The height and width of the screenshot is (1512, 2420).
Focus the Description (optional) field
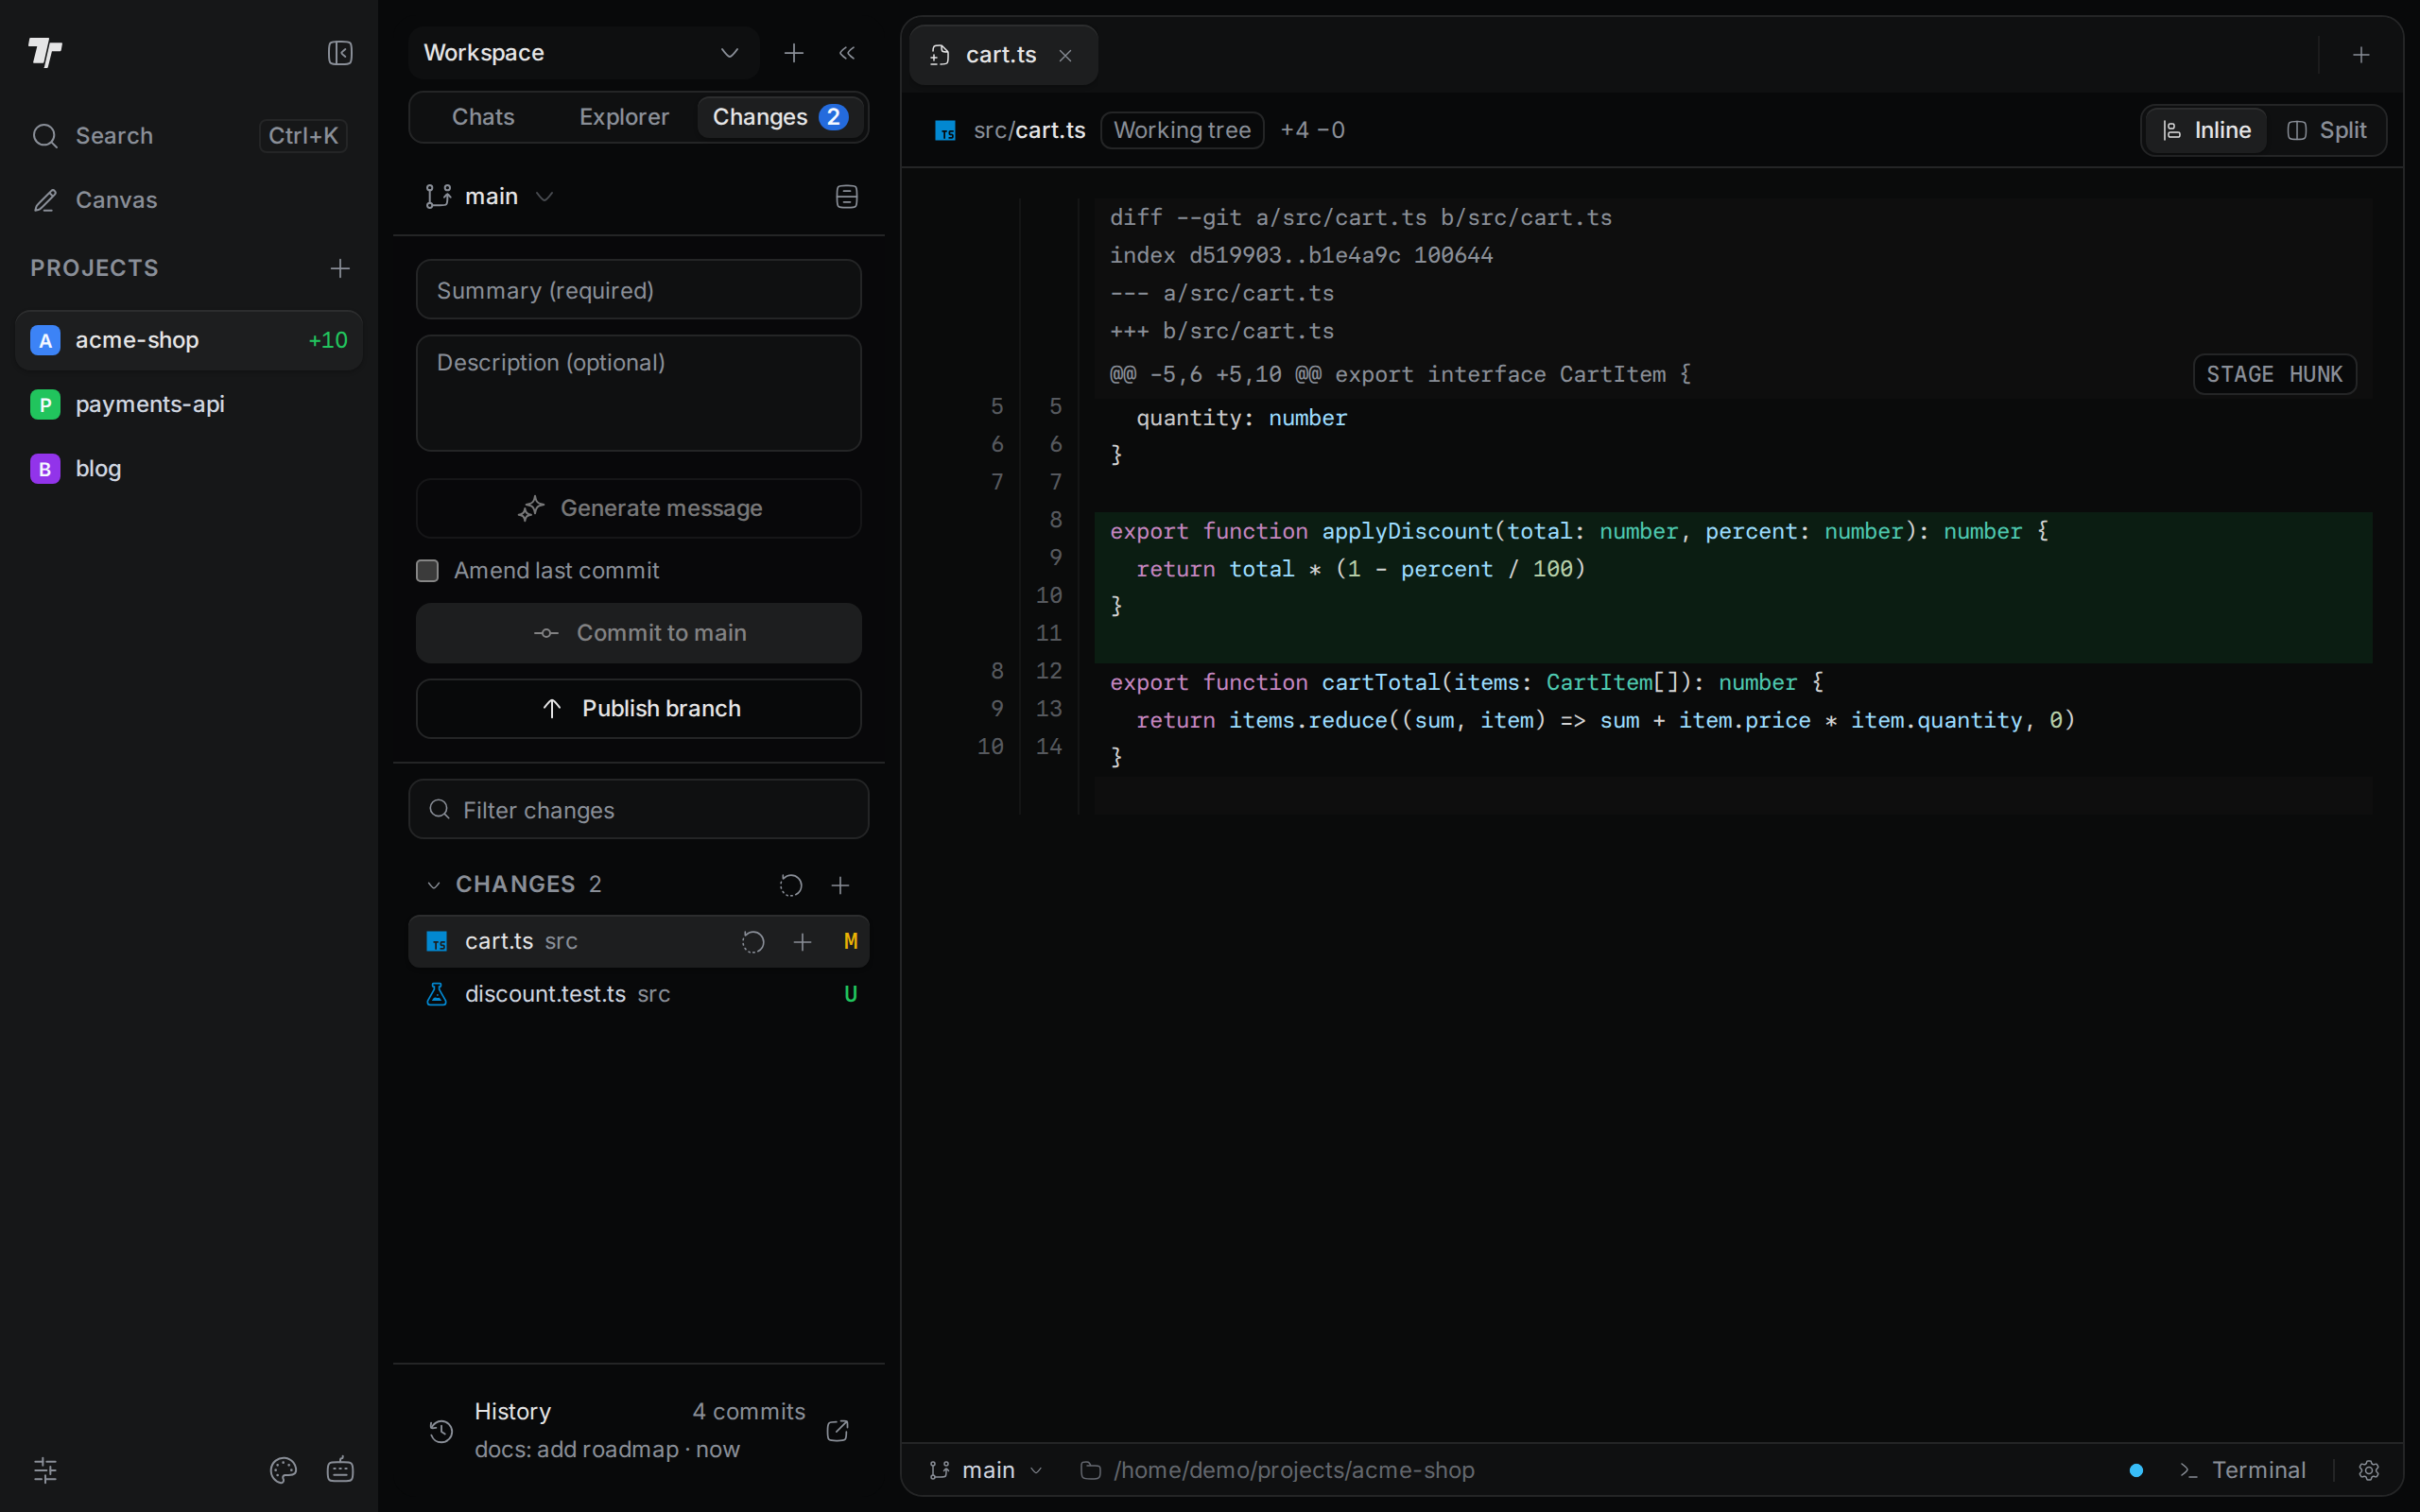point(638,393)
